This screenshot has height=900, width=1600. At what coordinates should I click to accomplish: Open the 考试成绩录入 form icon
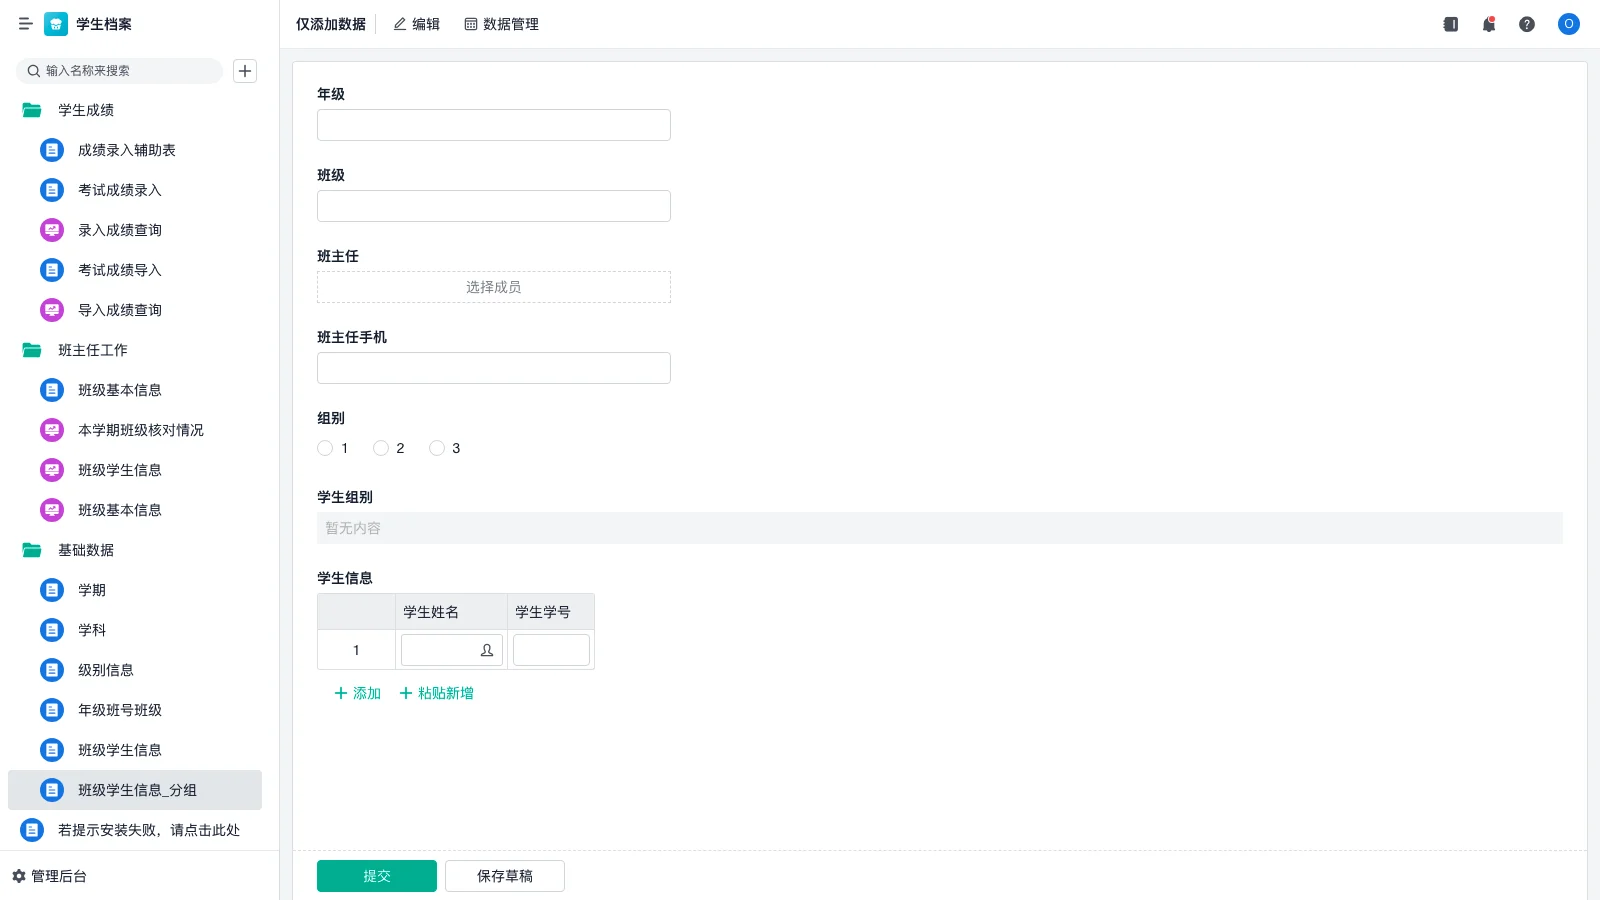(x=51, y=190)
